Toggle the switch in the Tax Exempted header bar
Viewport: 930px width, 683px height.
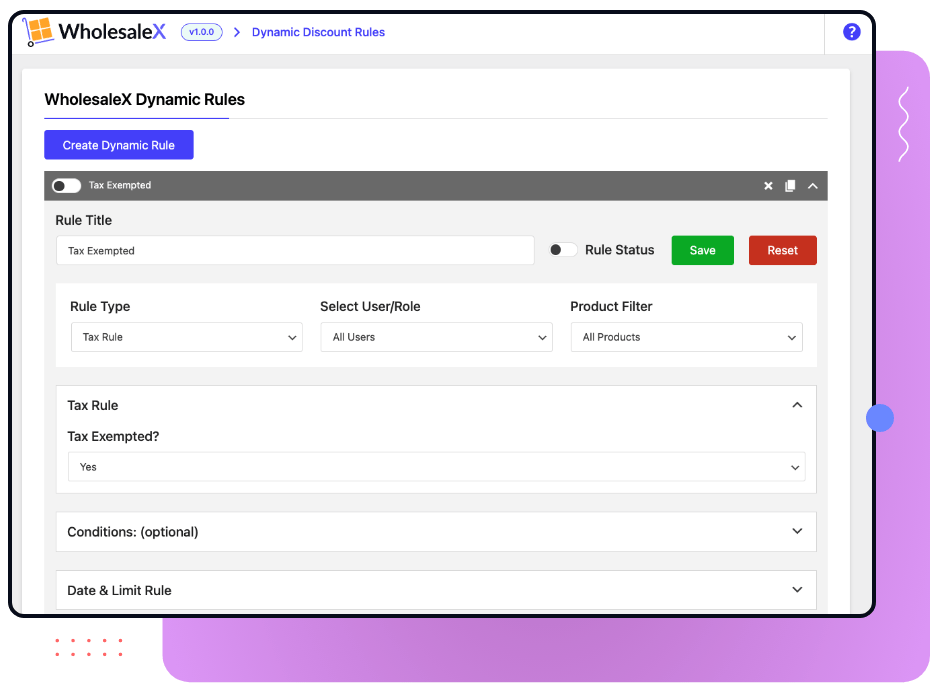pyautogui.click(x=66, y=186)
